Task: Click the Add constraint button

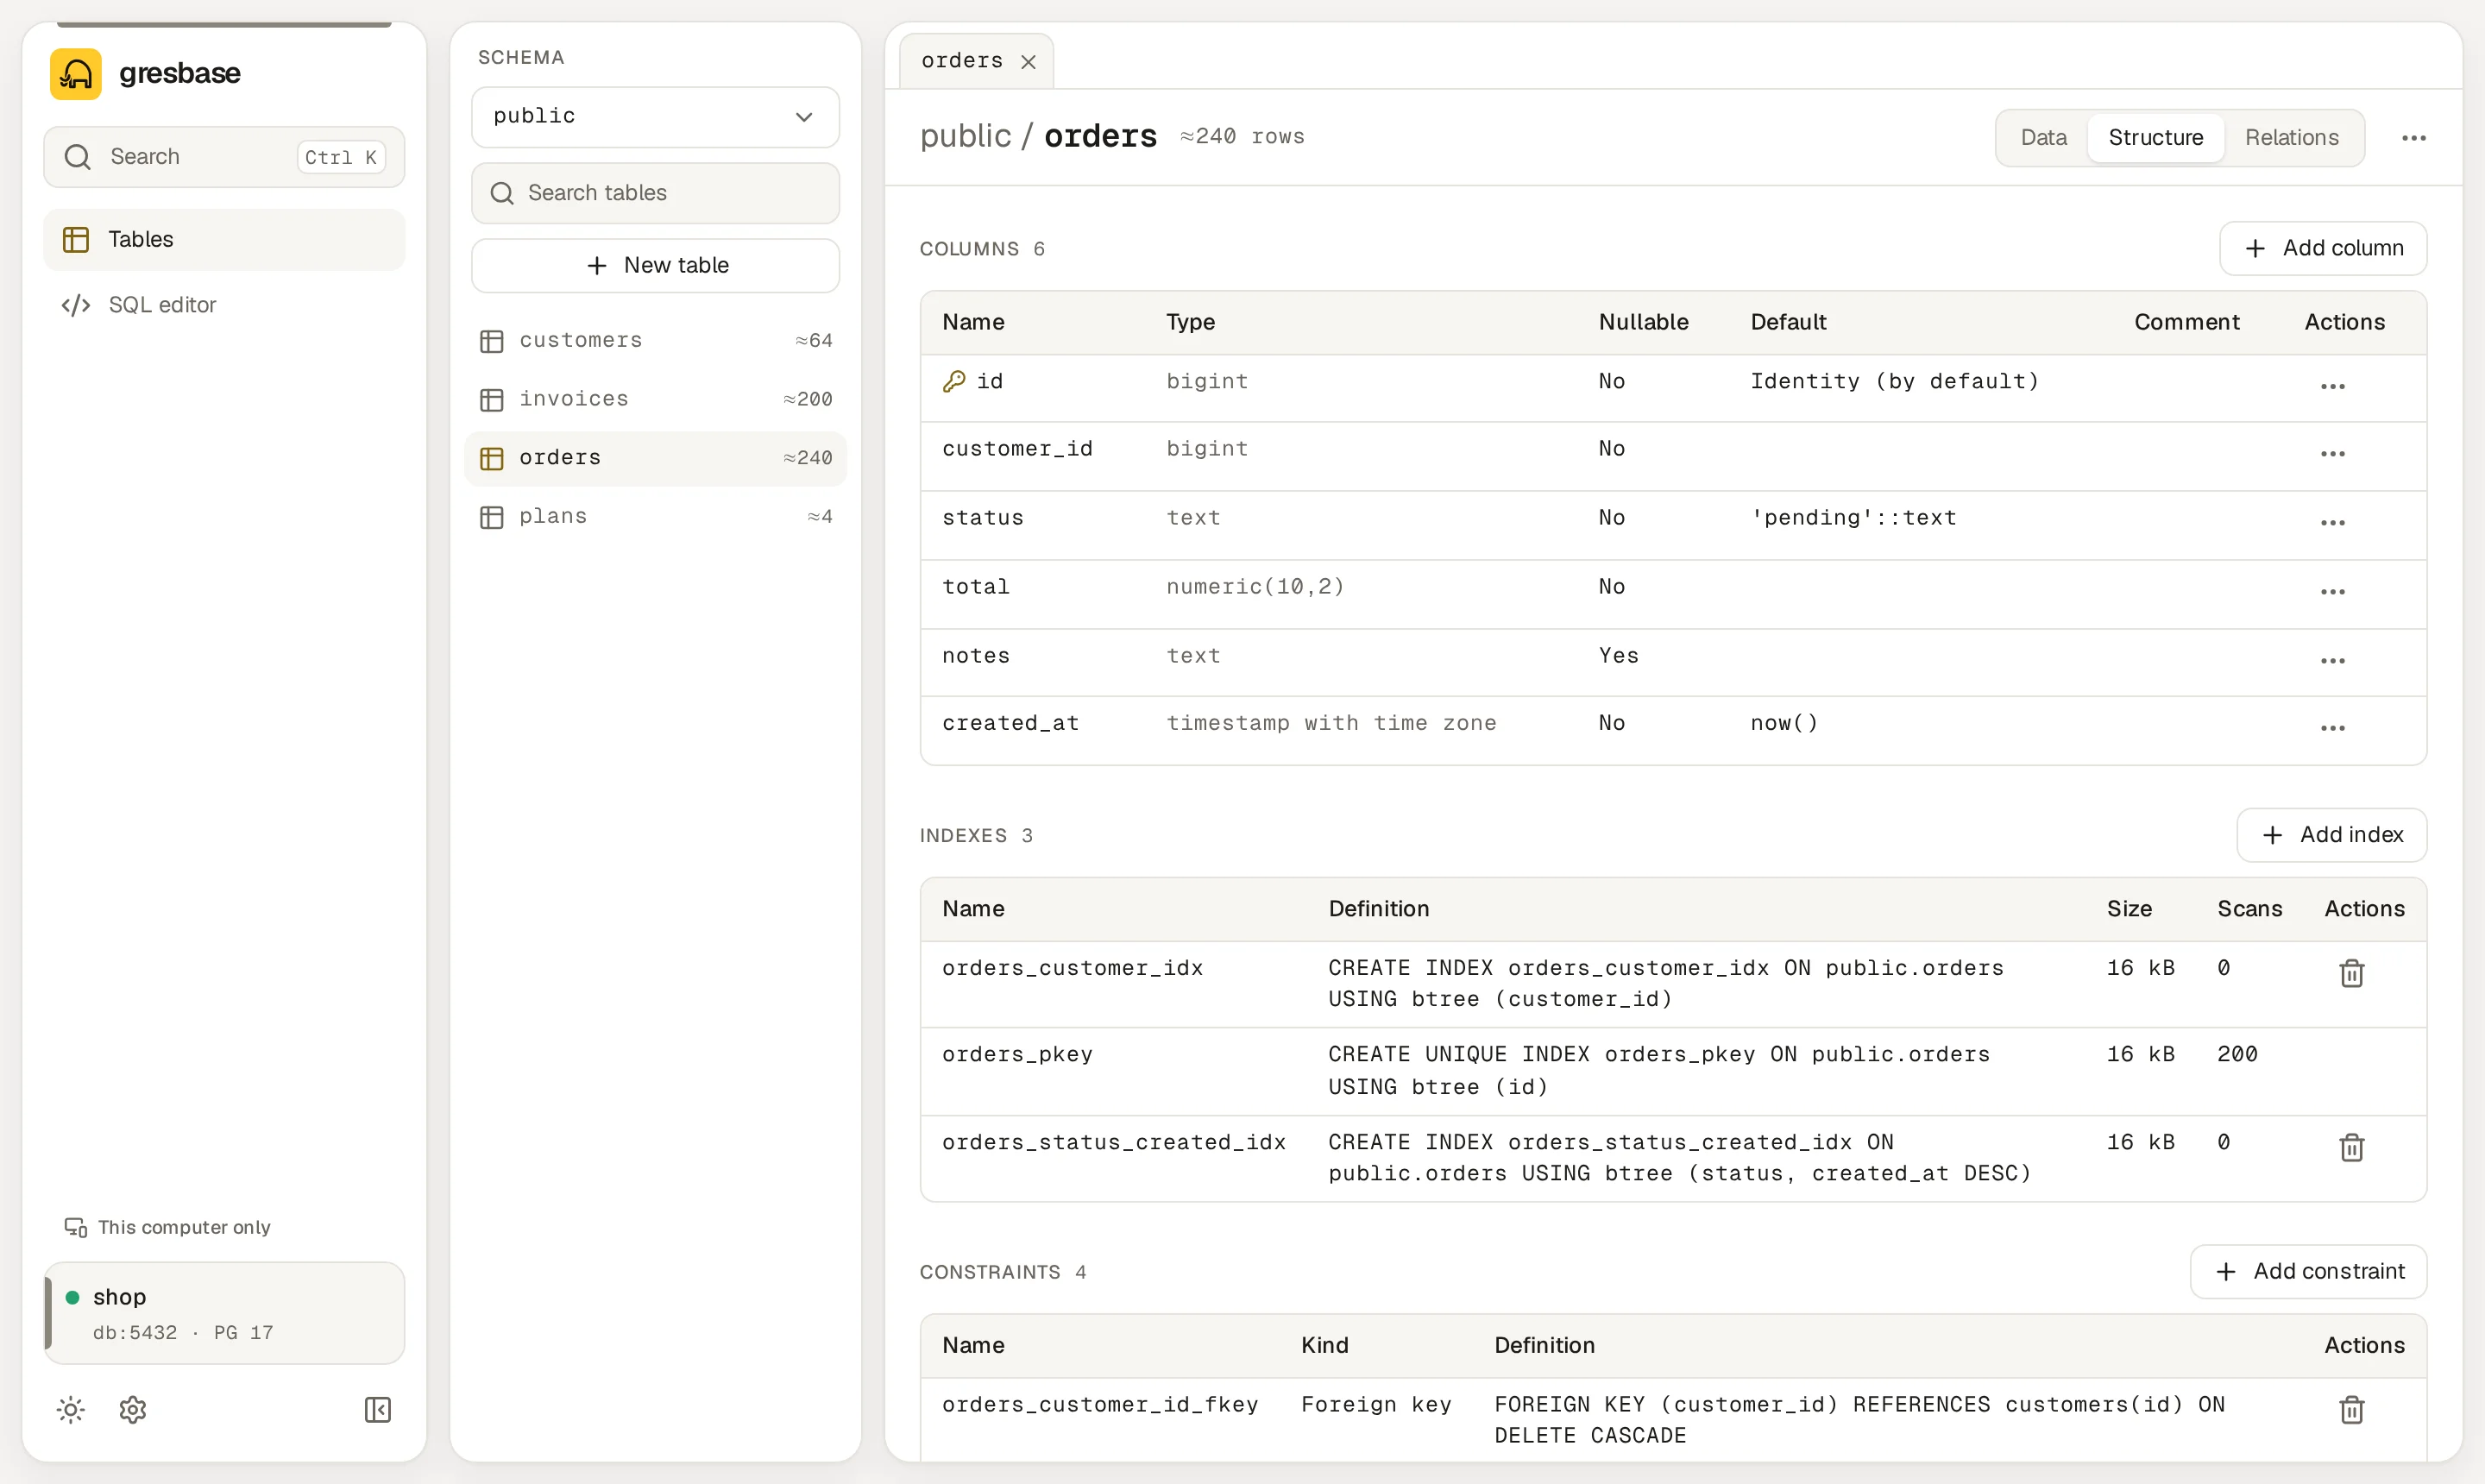Action: click(2308, 1272)
